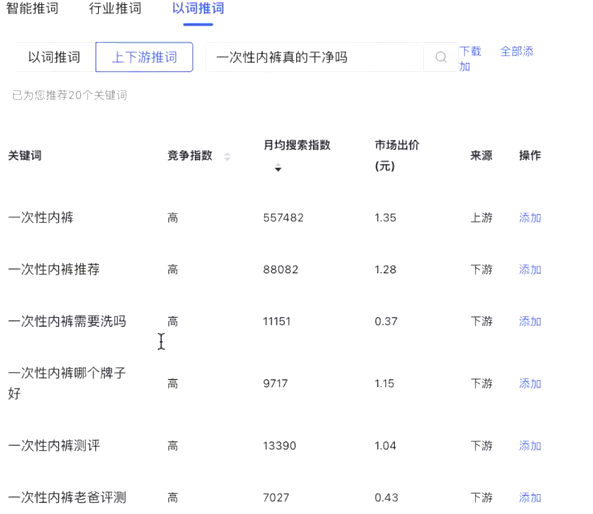Click the 竞争指数 column header
This screenshot has width=593, height=514.
(x=190, y=155)
